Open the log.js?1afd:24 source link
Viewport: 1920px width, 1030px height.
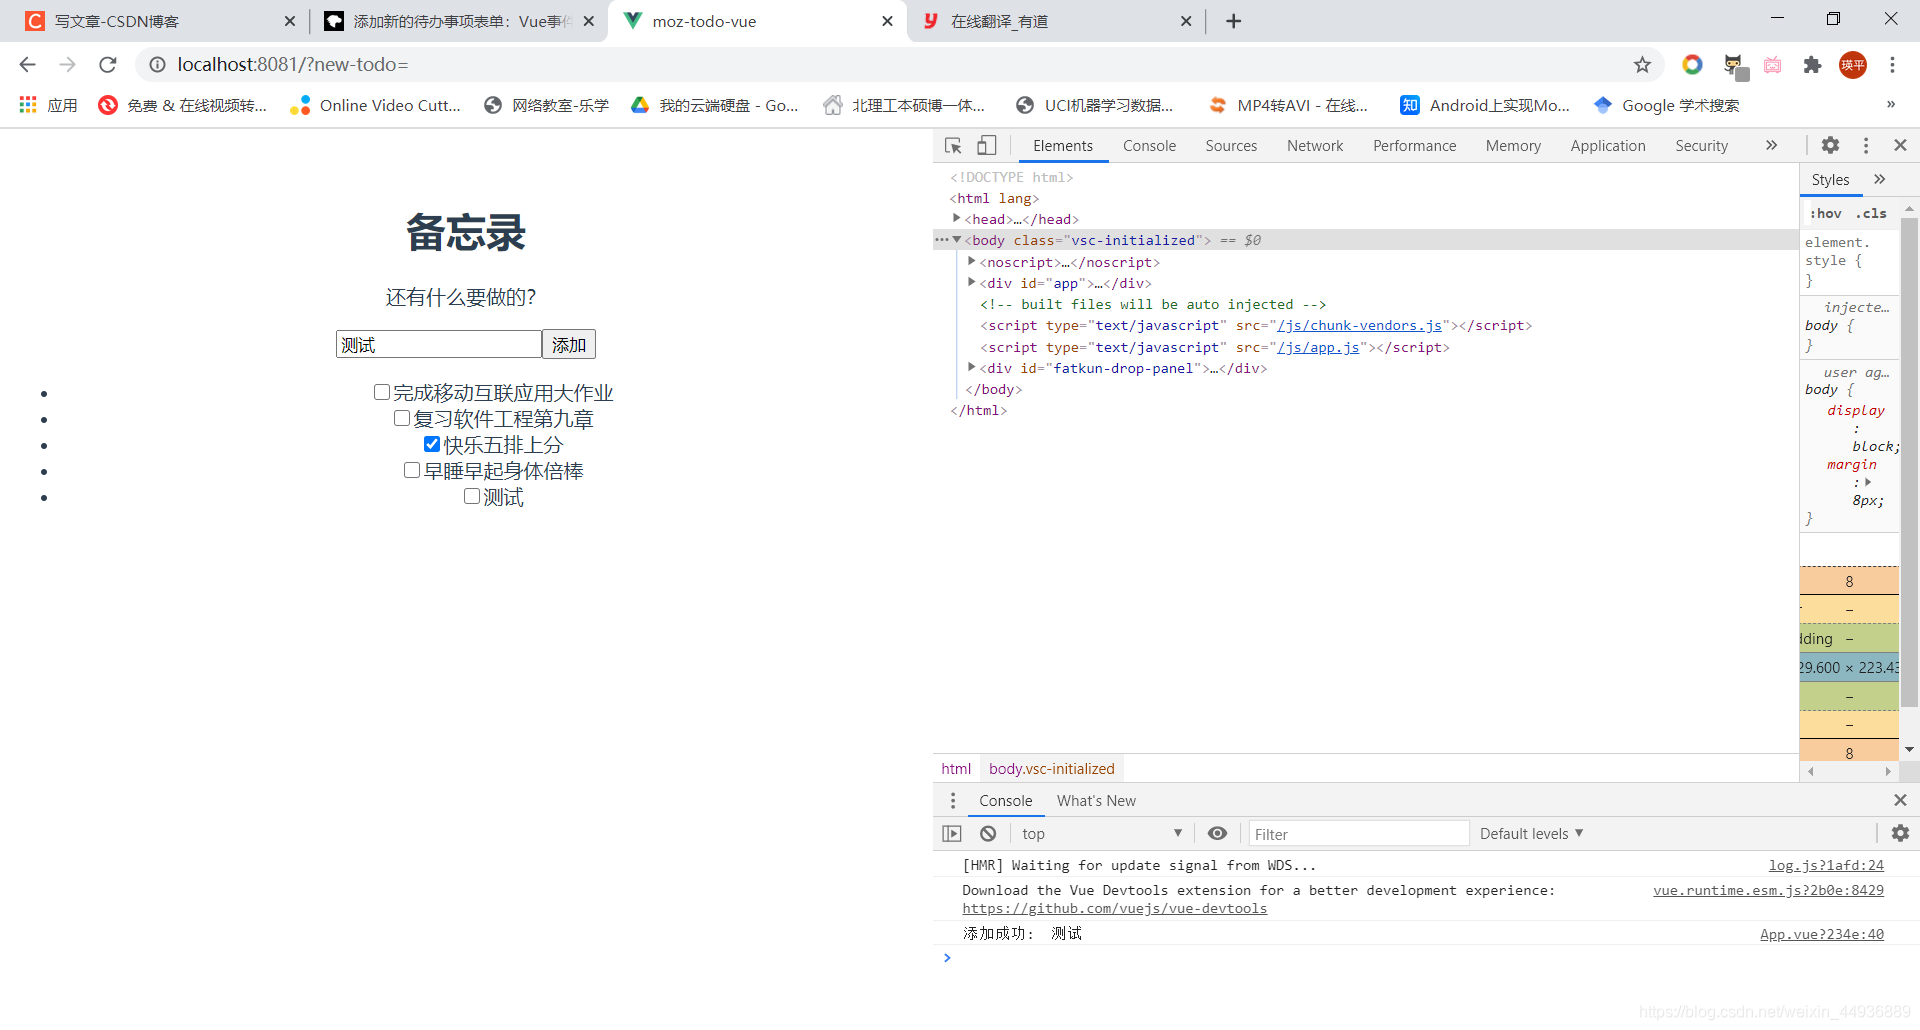(x=1826, y=865)
